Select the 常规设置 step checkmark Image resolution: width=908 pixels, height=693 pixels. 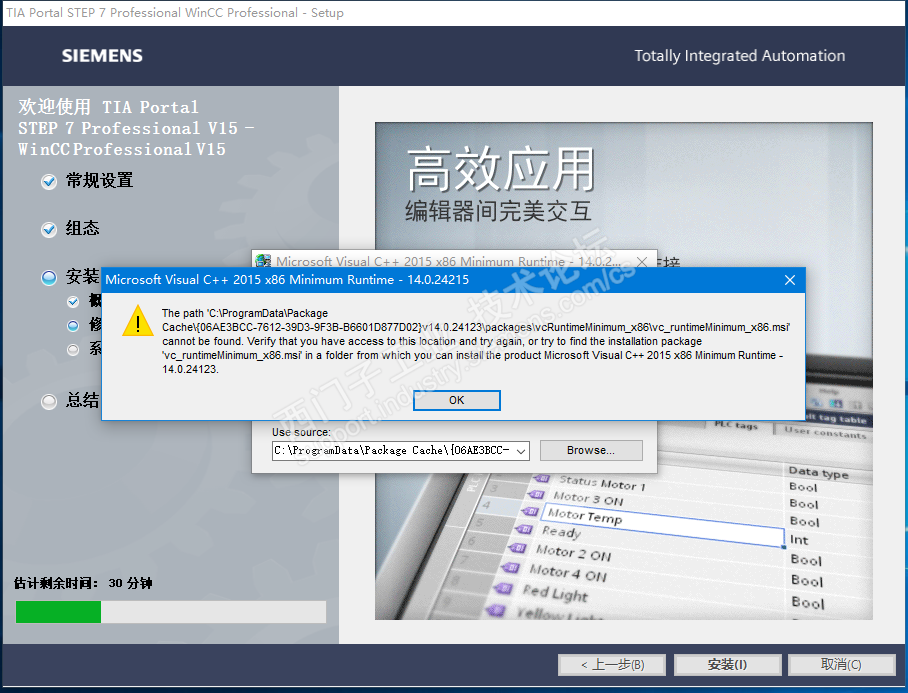coord(49,182)
